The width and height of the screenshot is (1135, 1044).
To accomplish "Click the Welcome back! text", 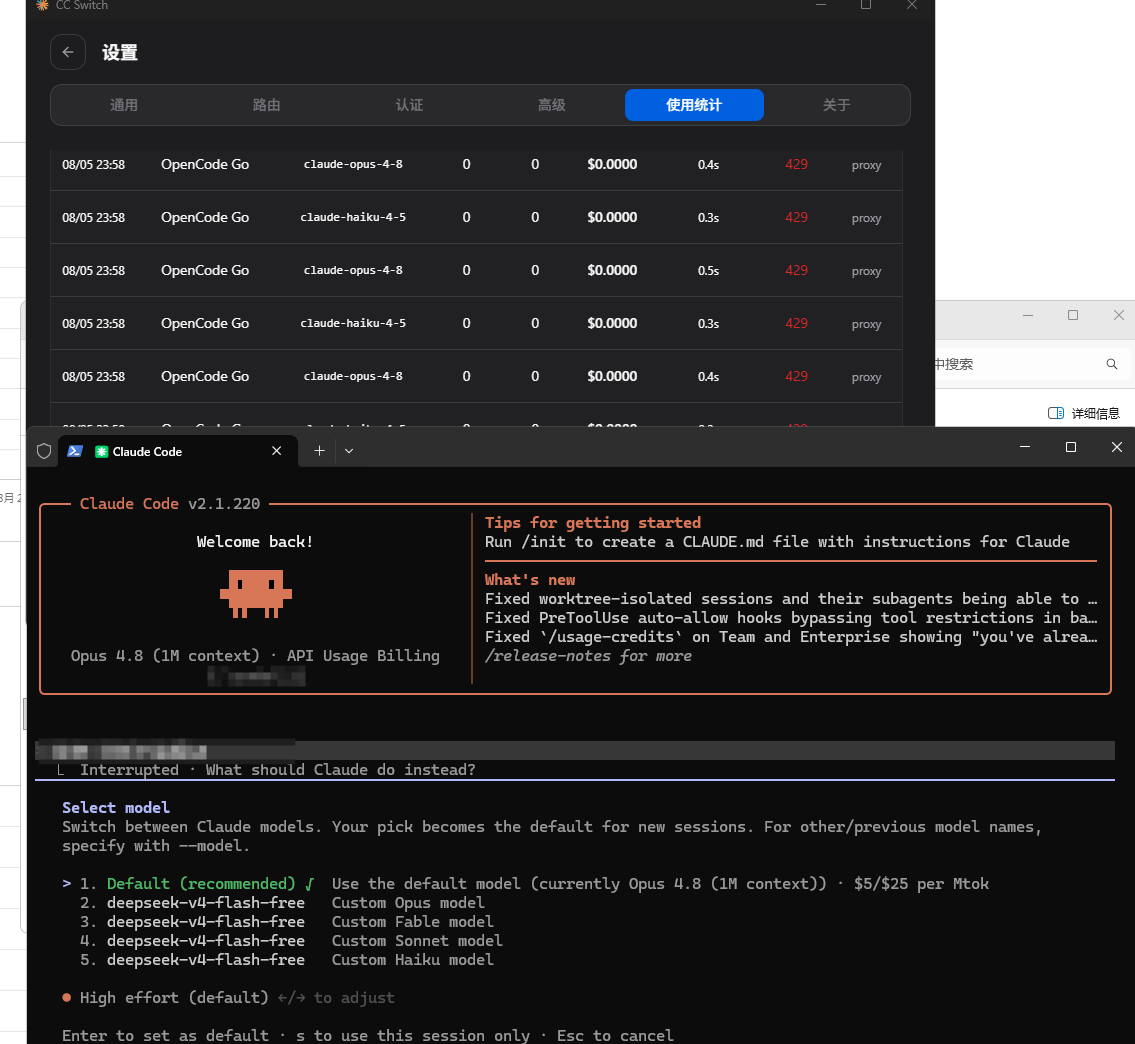I will [255, 542].
